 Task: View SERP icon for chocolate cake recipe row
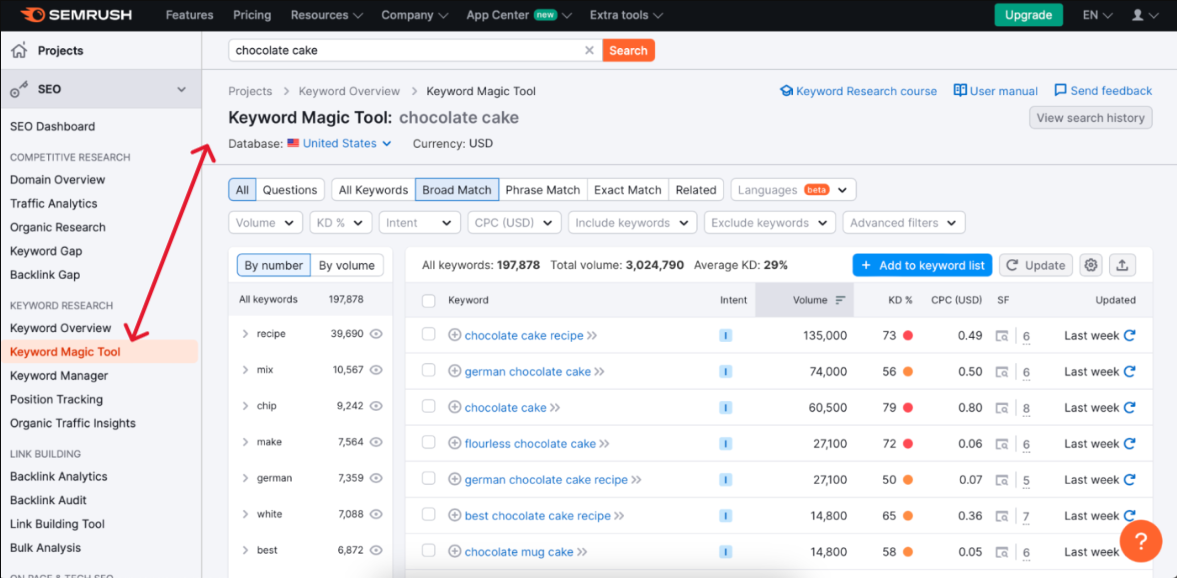pyautogui.click(x=1002, y=336)
